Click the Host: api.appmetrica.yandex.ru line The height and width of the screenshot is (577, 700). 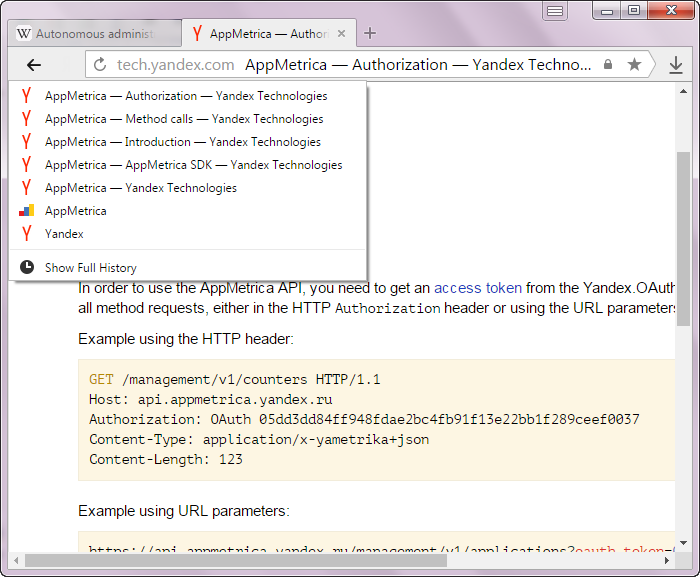coord(210,399)
